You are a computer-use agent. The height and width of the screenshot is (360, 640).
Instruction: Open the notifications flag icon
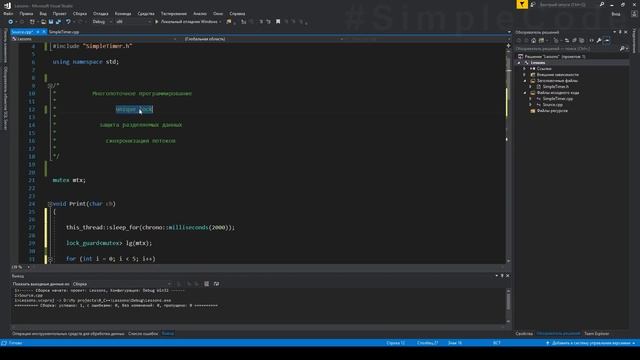click(522, 4)
